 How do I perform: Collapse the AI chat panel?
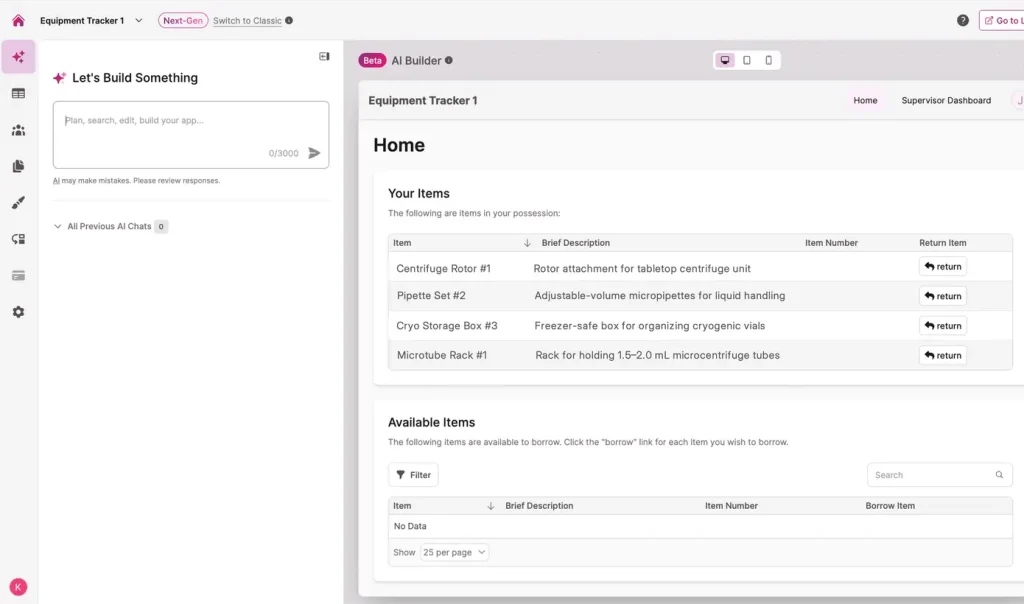pos(324,57)
